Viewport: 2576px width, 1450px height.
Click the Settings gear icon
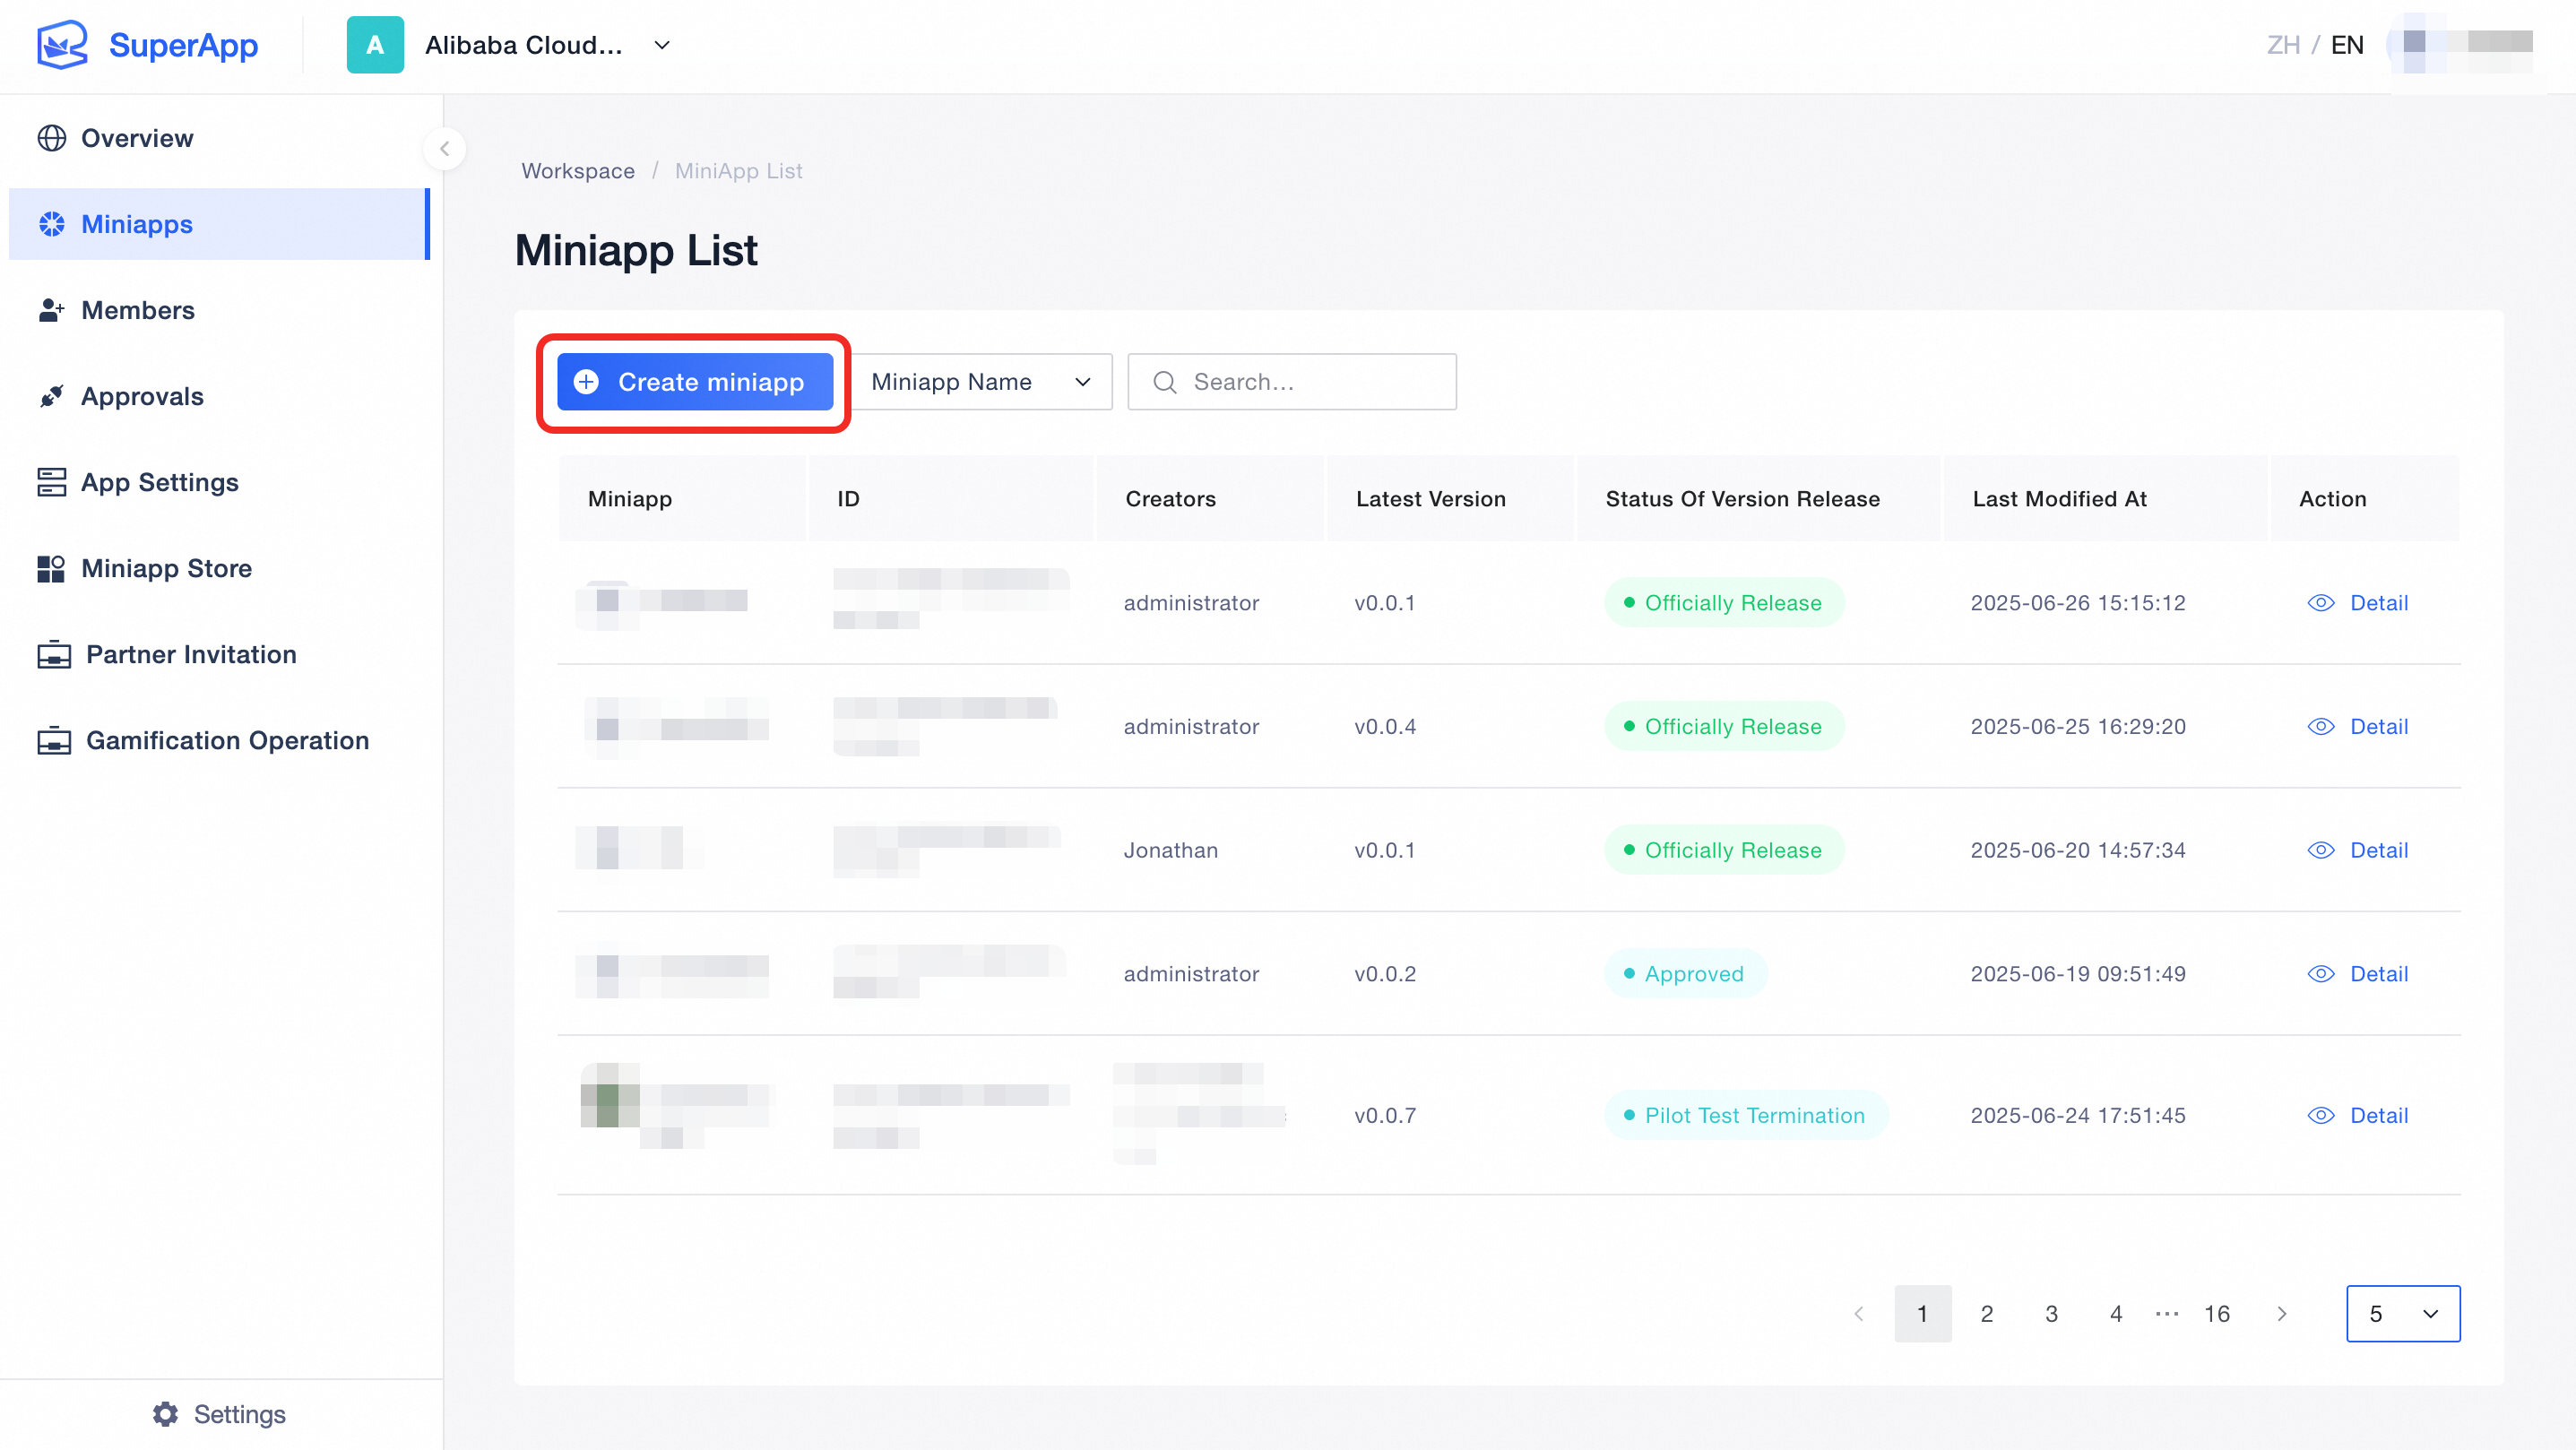(166, 1413)
